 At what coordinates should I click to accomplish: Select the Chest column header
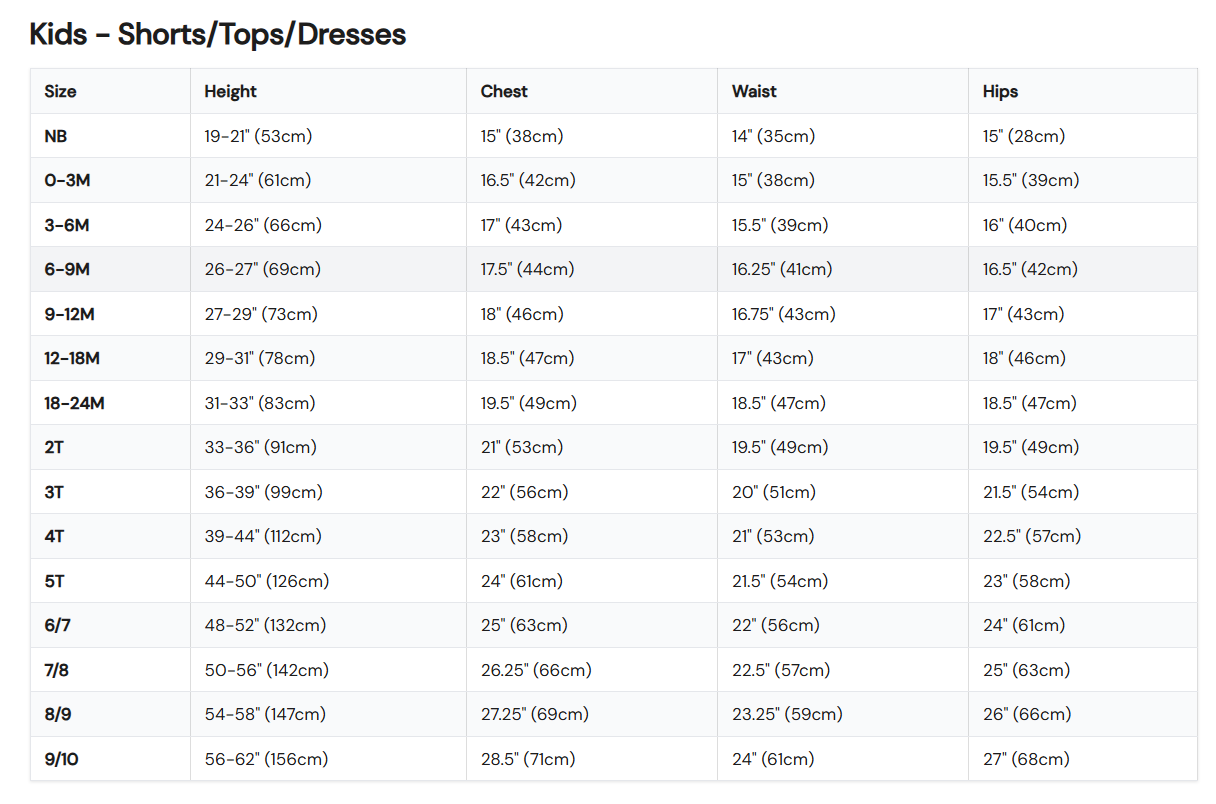click(504, 91)
